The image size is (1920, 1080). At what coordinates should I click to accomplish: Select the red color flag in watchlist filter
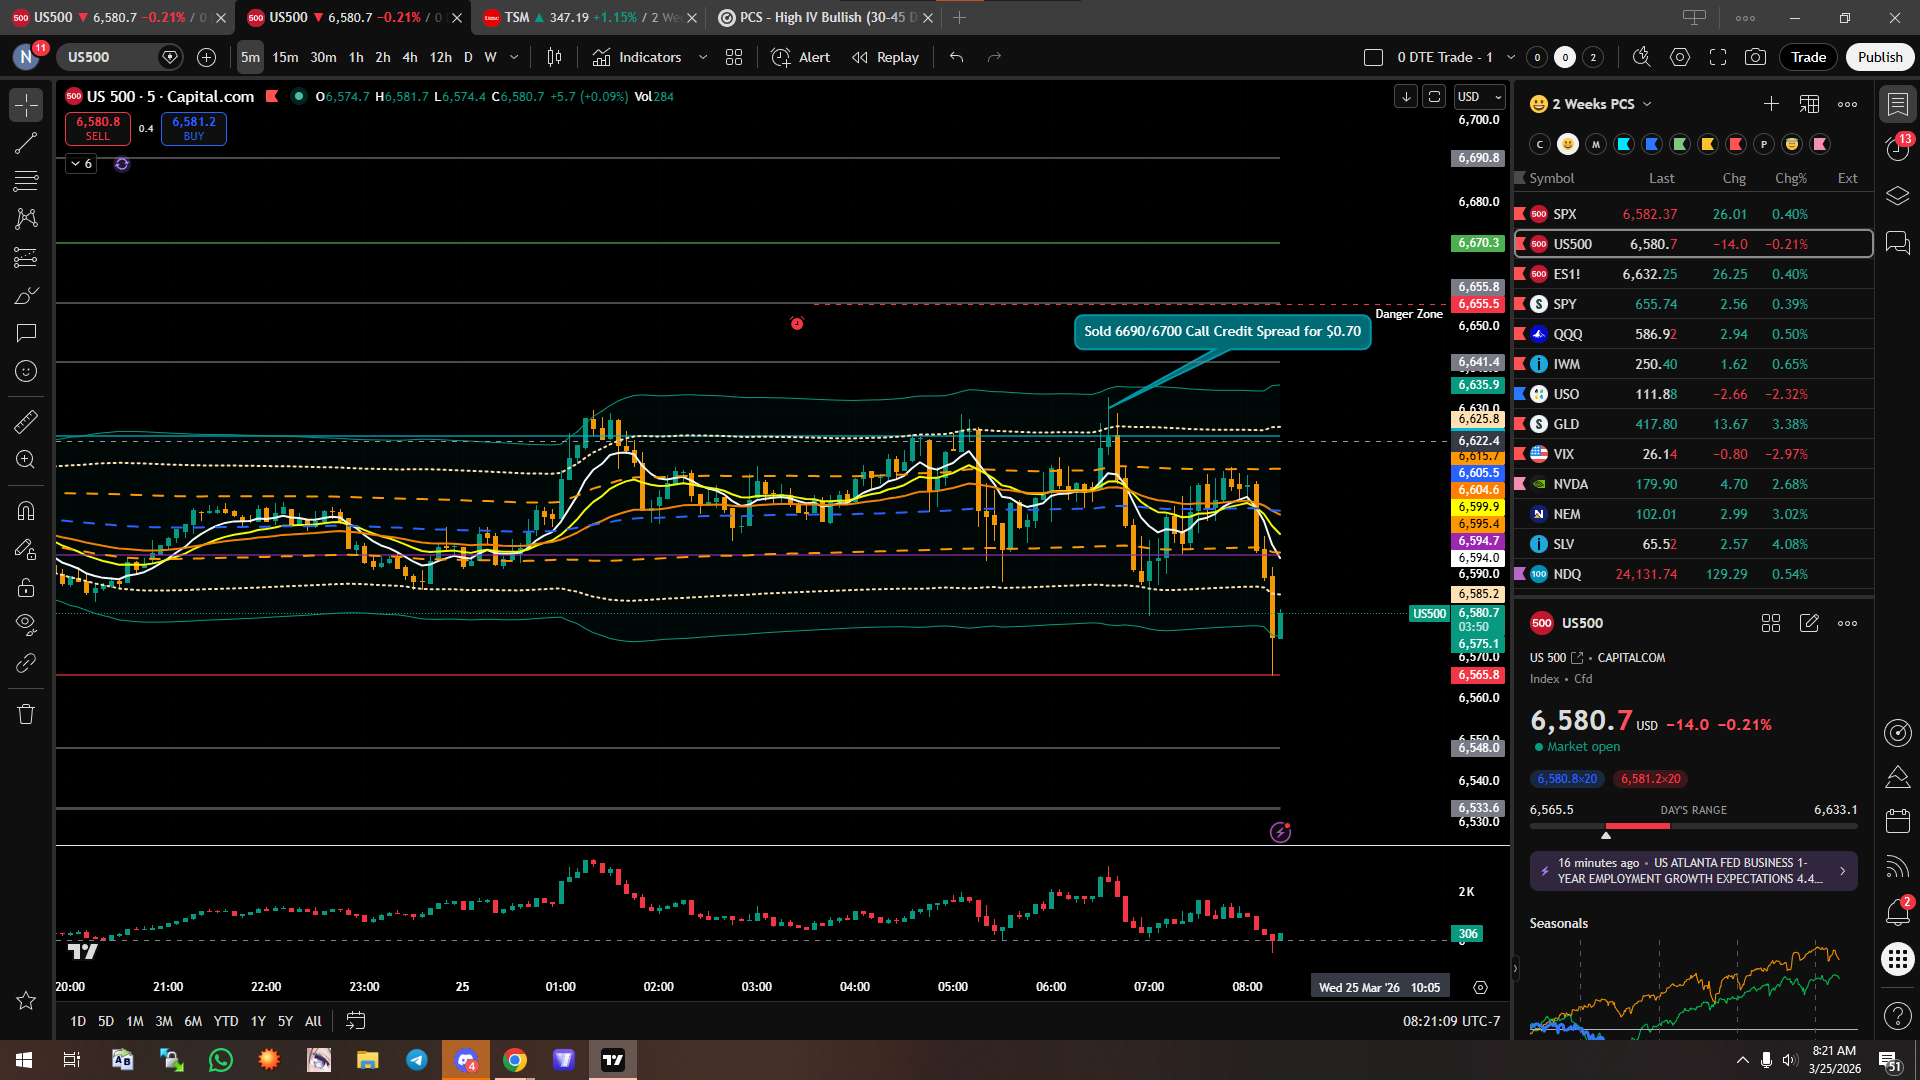coord(1736,144)
